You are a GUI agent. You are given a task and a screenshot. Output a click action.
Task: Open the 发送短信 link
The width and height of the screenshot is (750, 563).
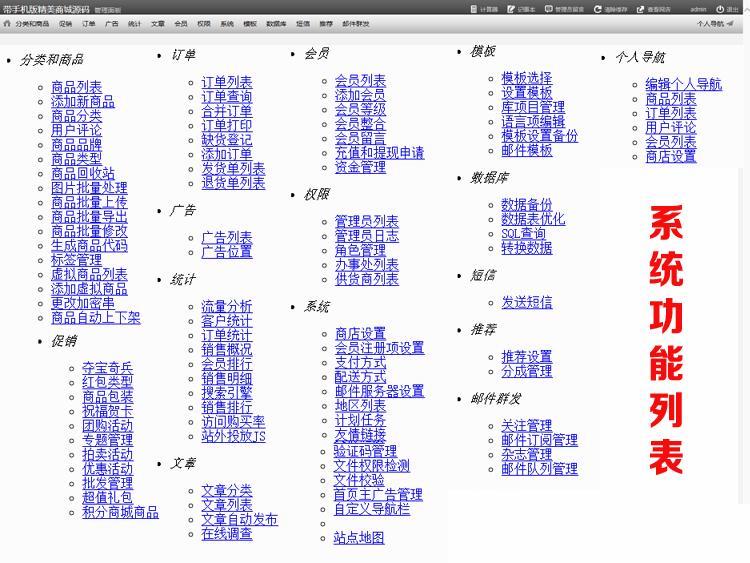pyautogui.click(x=527, y=302)
